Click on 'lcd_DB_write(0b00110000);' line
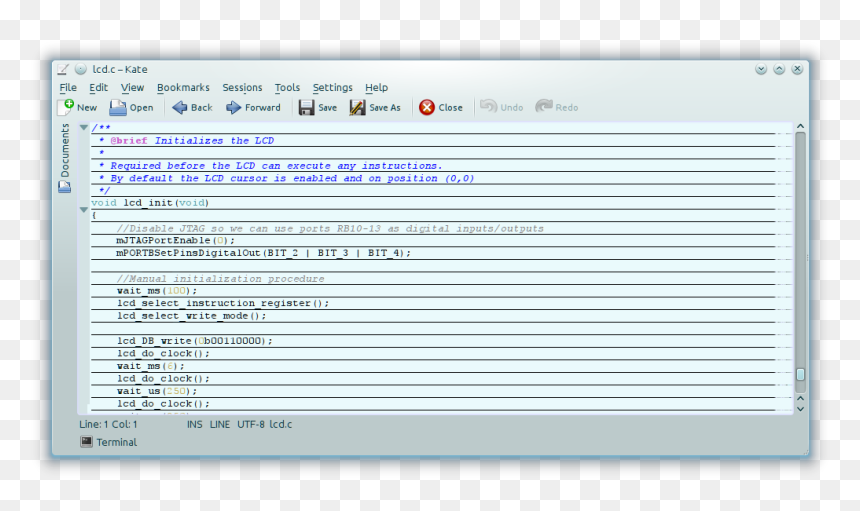Viewport: 860px width, 511px height. [x=194, y=340]
